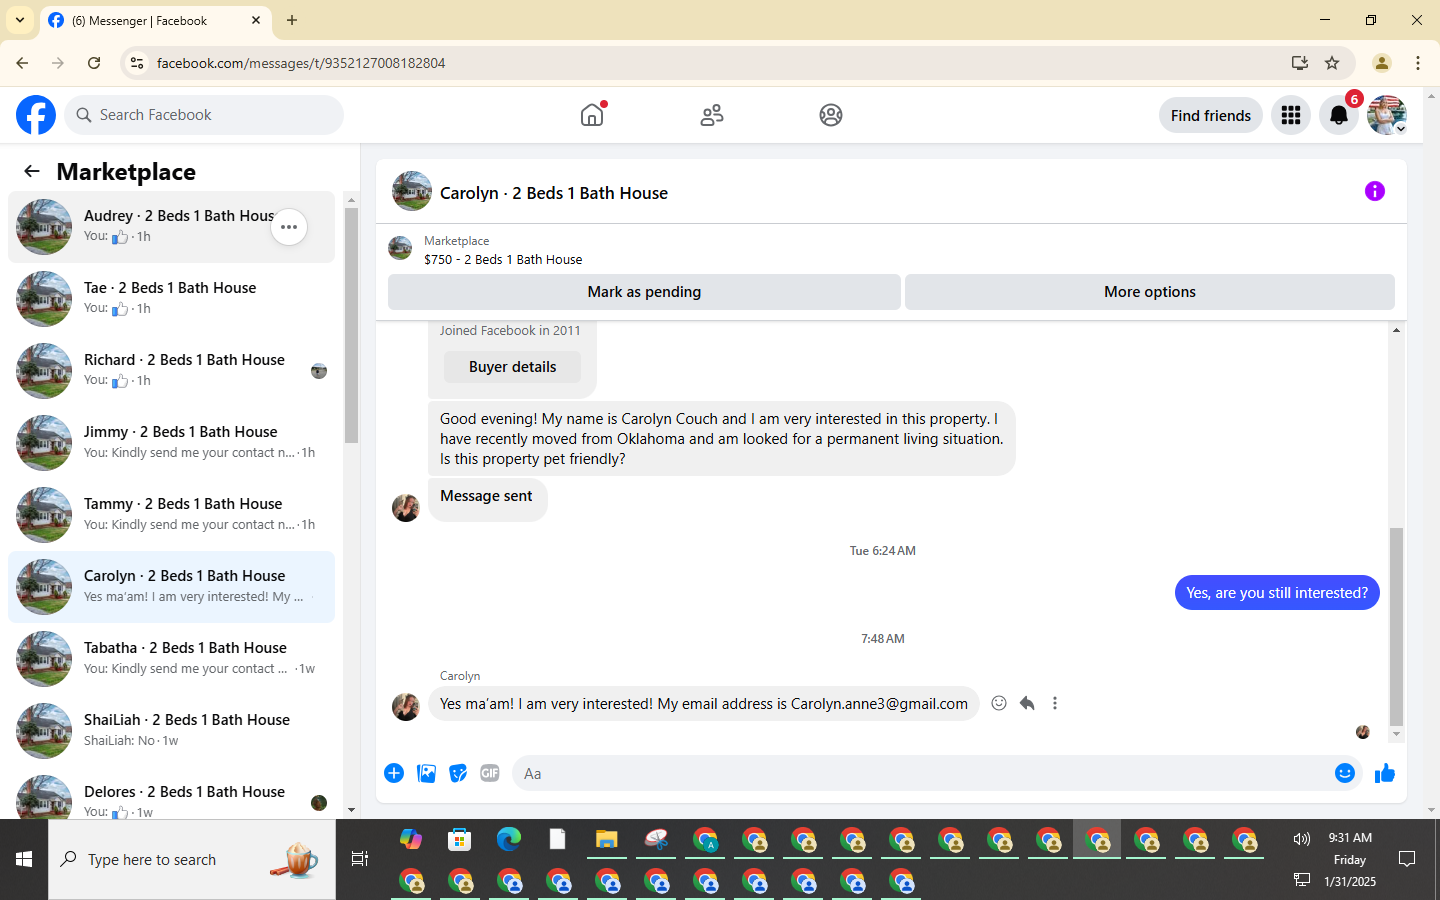This screenshot has width=1440, height=900.
Task: Launch Microsoft Edge from the taskbar
Action: click(x=509, y=839)
